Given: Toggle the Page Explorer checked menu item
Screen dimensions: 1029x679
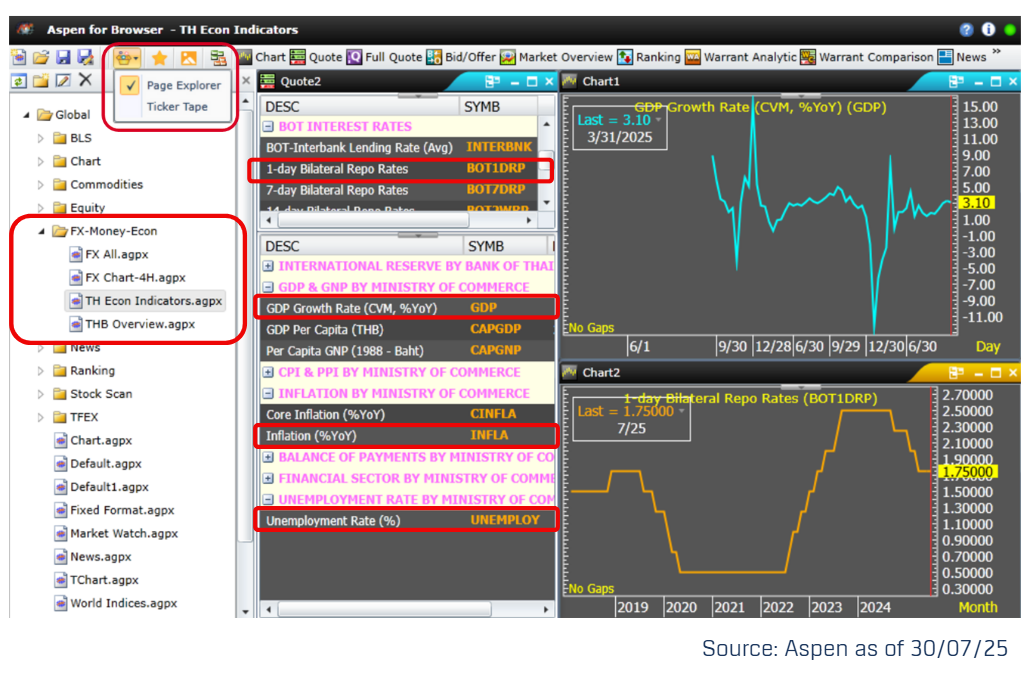Looking at the screenshot, I should [x=173, y=85].
